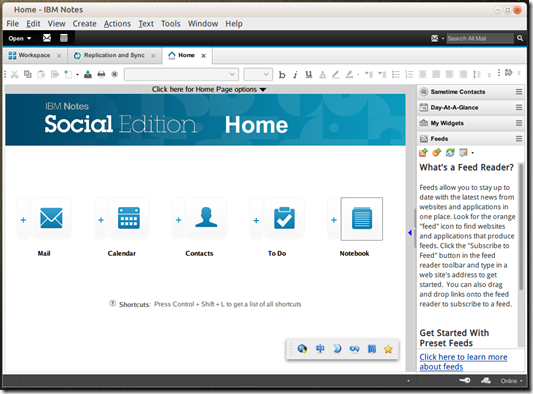This screenshot has height=394, width=533.
Task: Open the Tools menu
Action: (171, 24)
